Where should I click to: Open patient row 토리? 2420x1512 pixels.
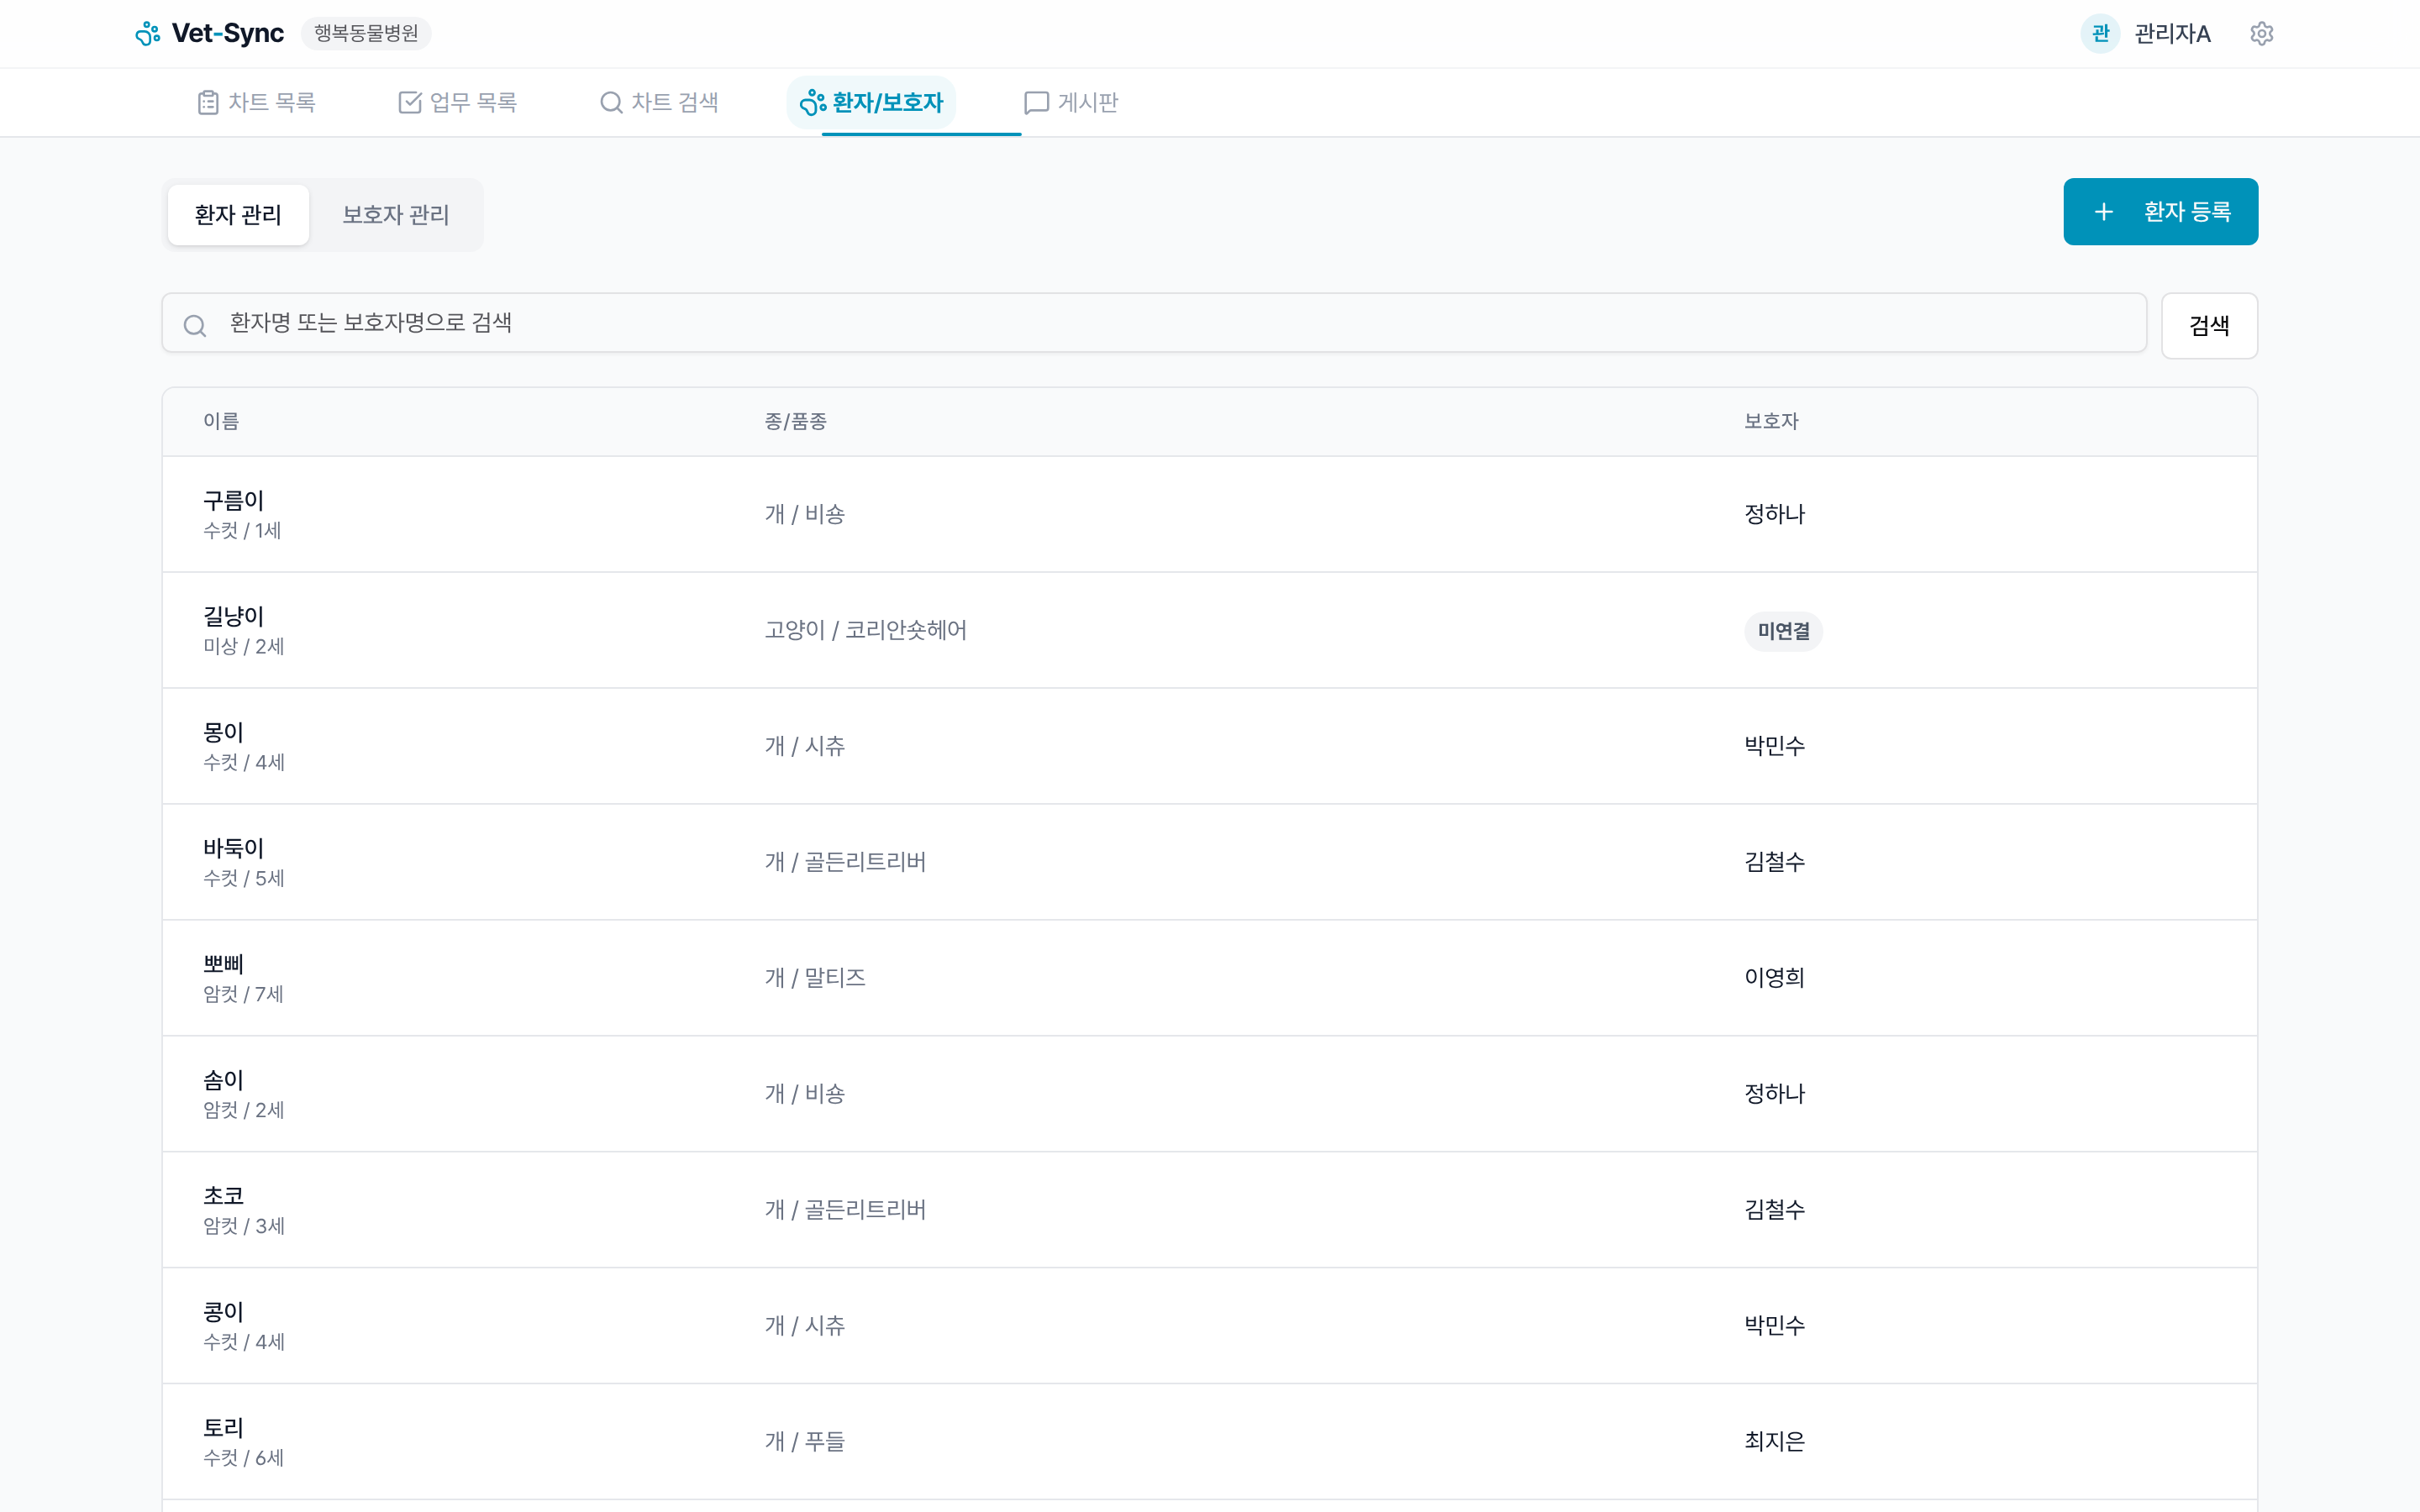(x=224, y=1428)
